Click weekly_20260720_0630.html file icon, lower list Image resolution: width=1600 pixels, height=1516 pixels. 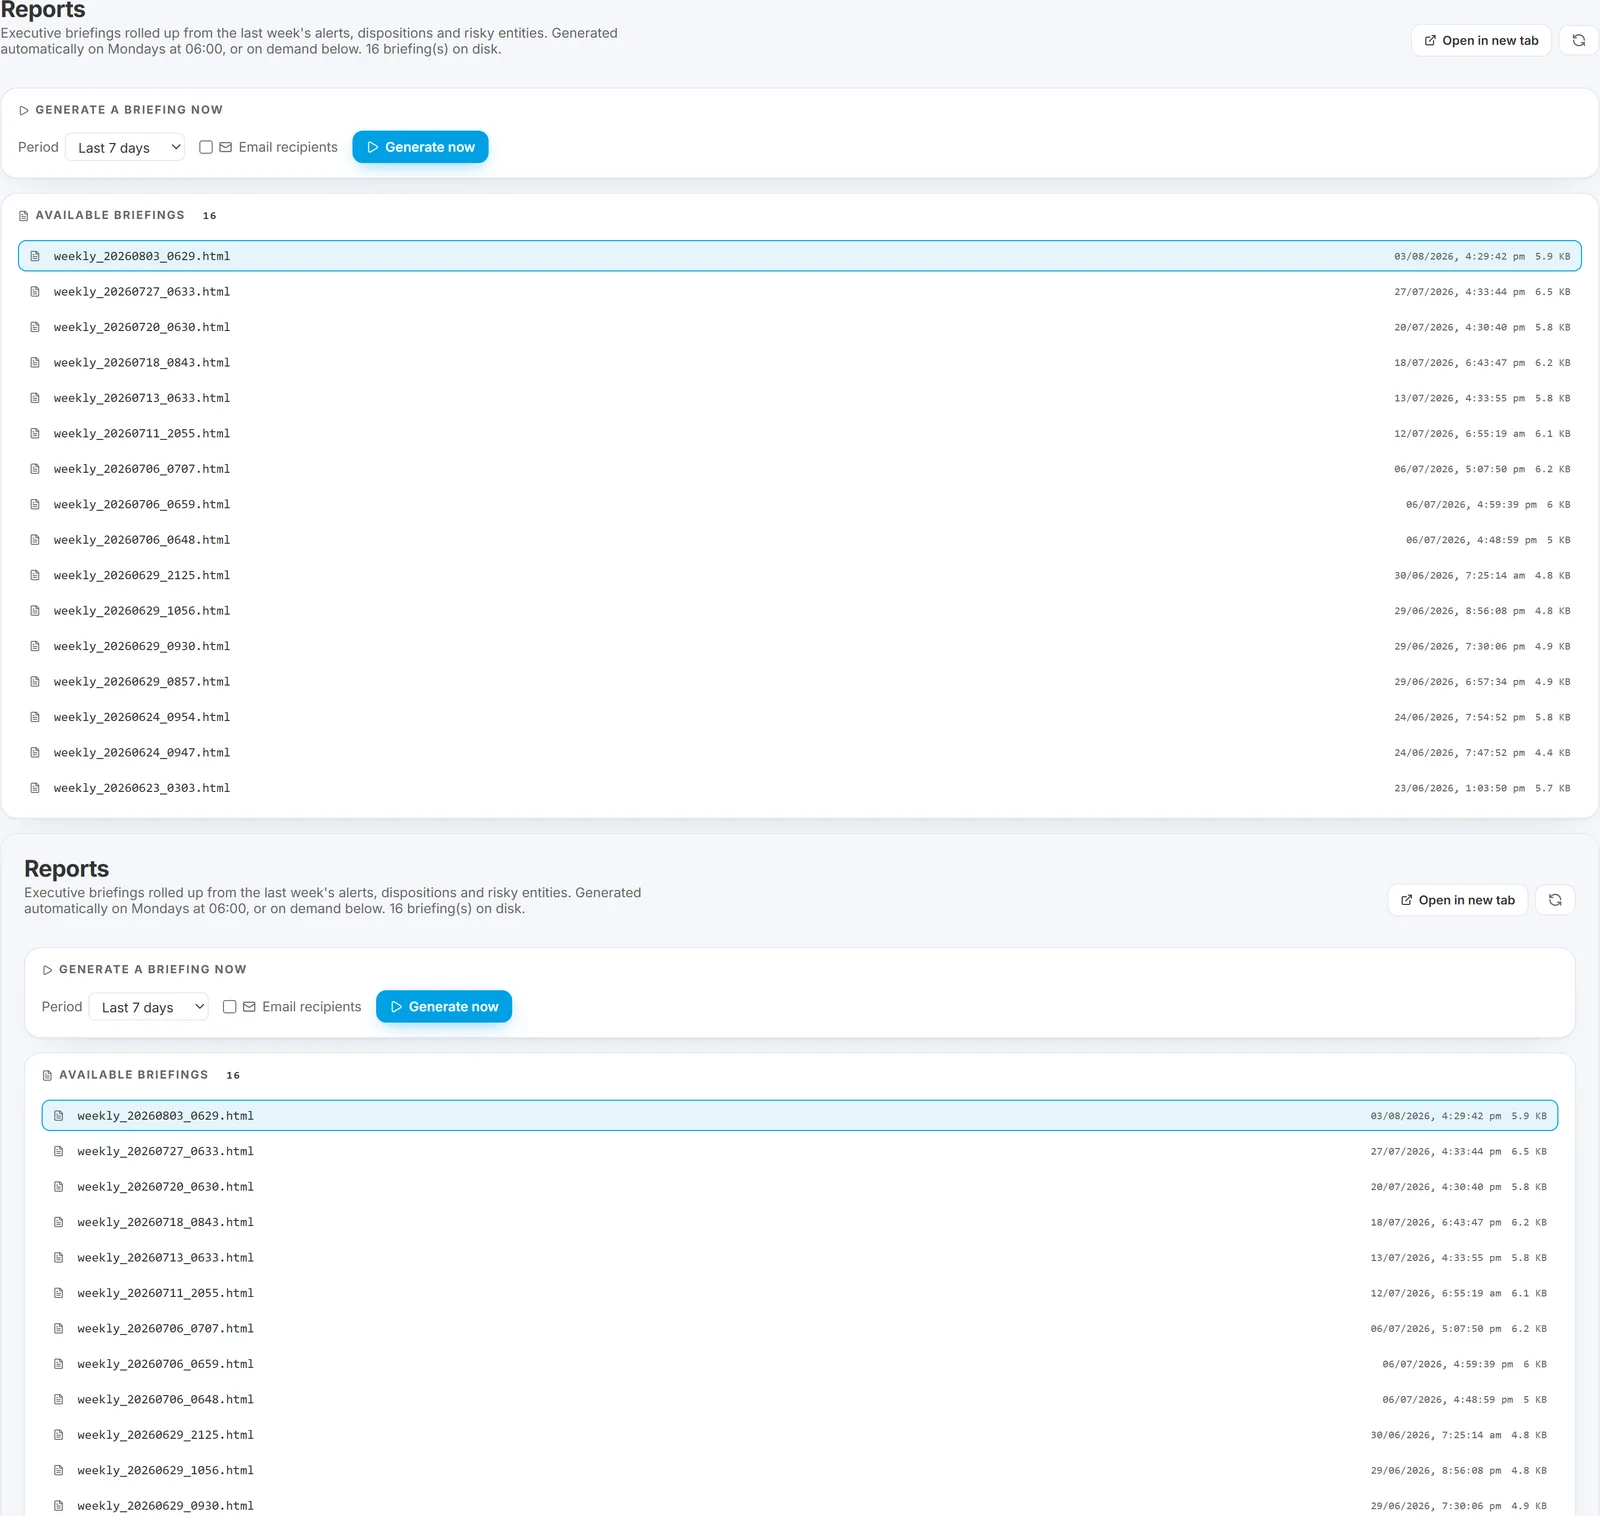[x=59, y=1187]
